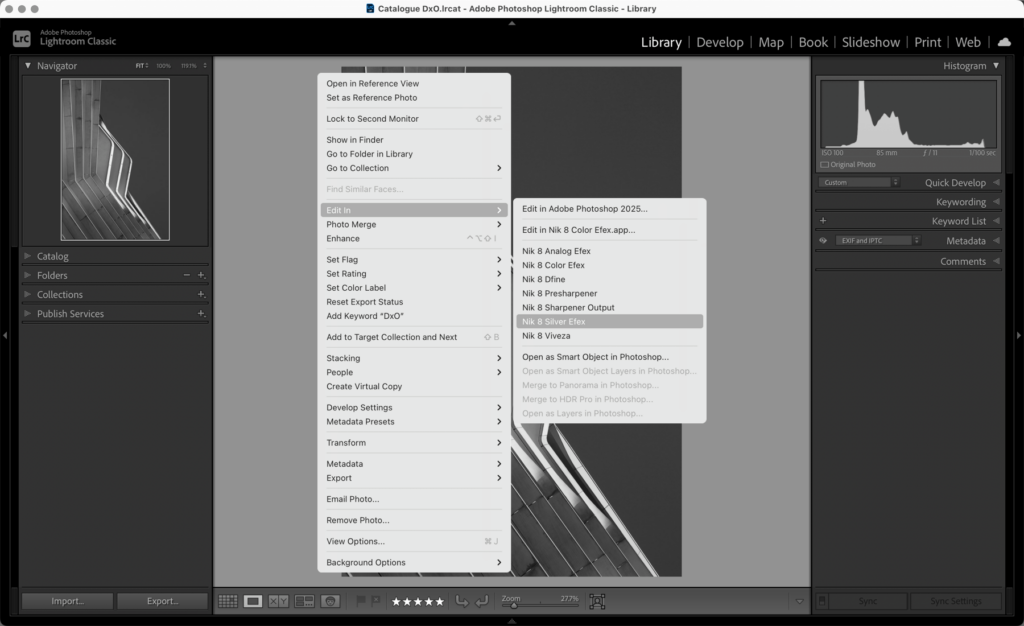This screenshot has width=1024, height=626.
Task: Set navigator zoom to FIT
Action: (140, 66)
